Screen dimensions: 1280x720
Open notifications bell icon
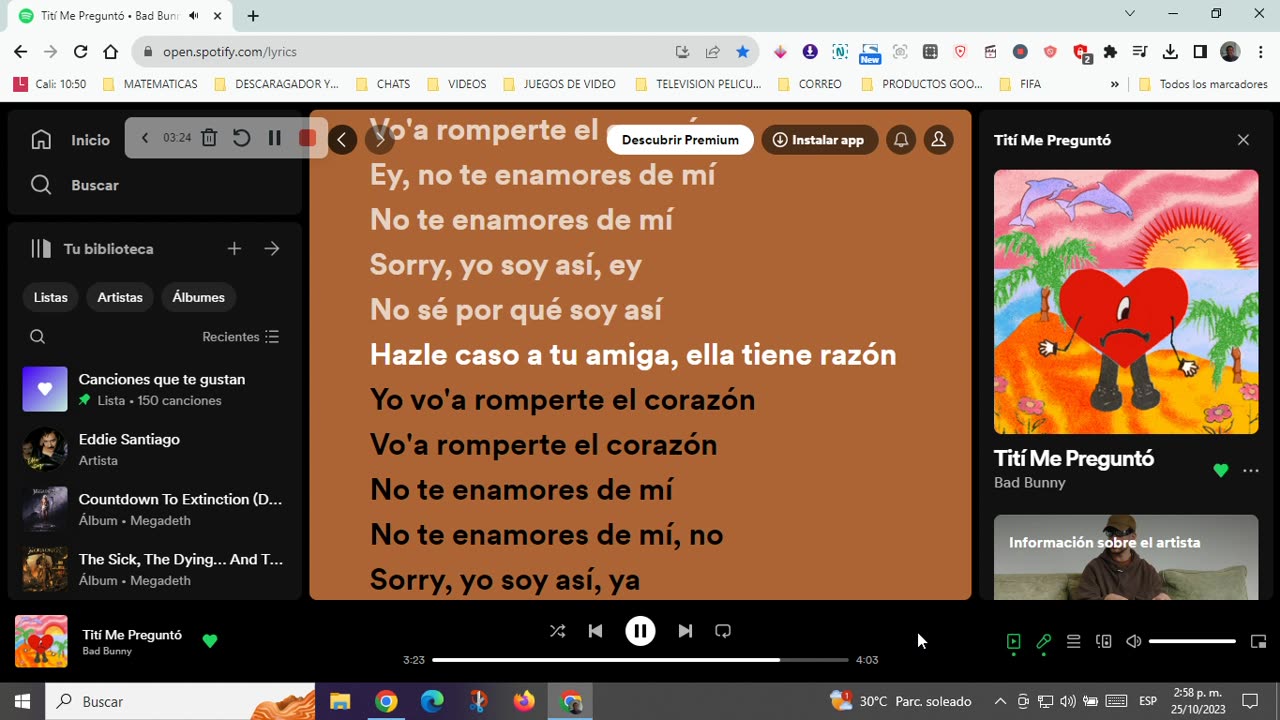click(x=901, y=140)
